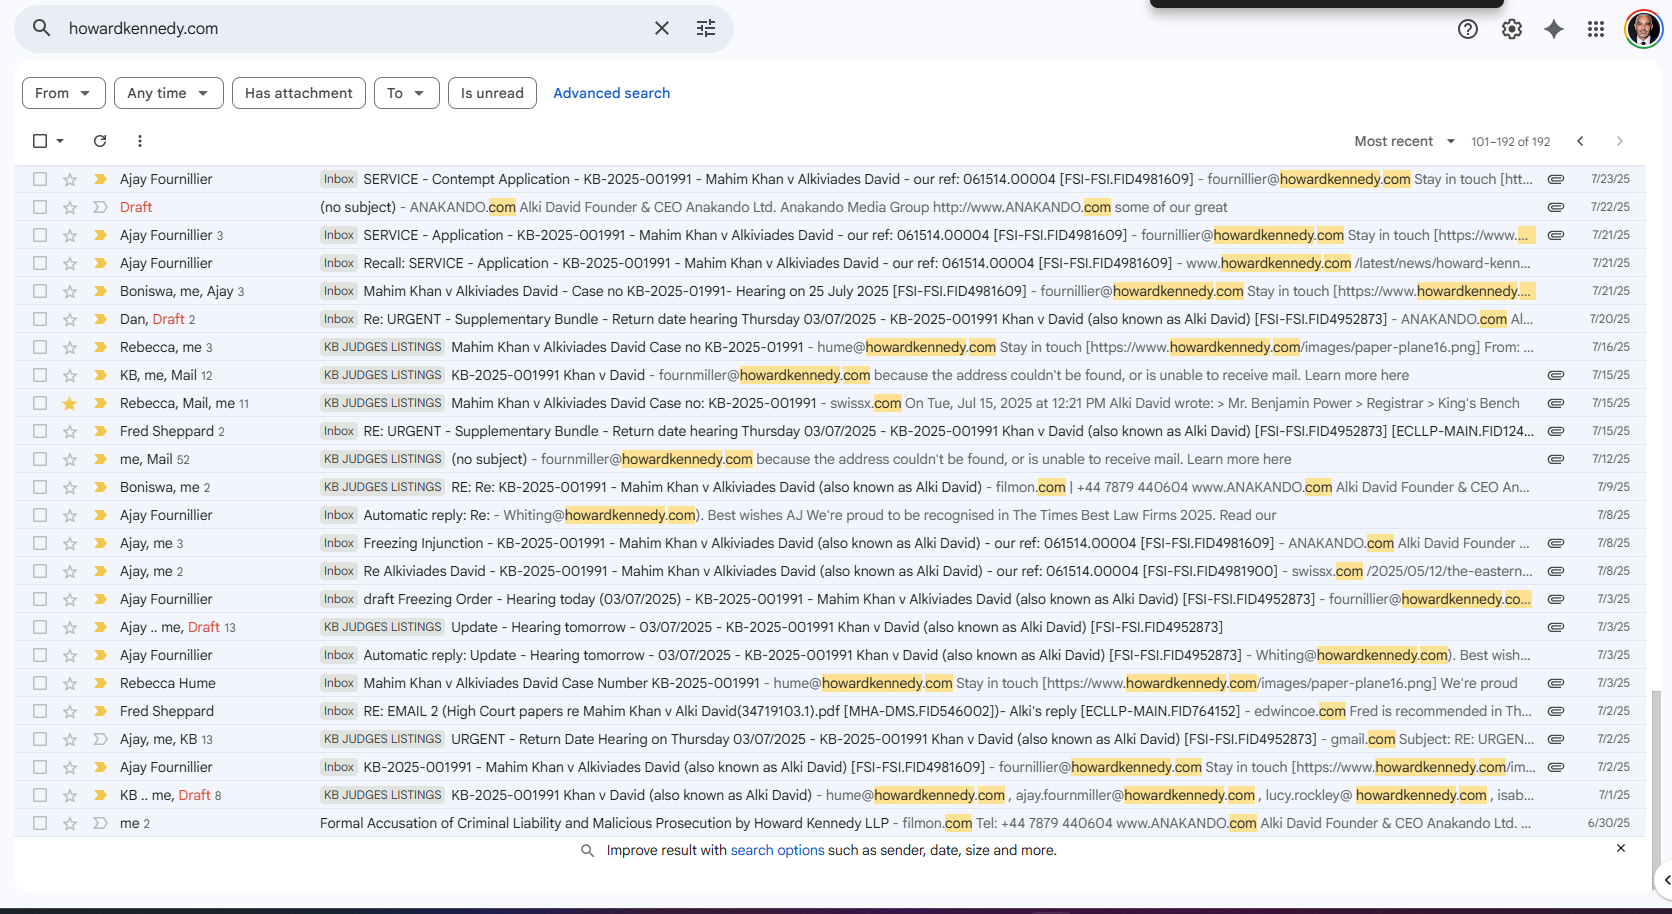Go to newer results page arrow
Image resolution: width=1672 pixels, height=914 pixels.
point(1580,141)
